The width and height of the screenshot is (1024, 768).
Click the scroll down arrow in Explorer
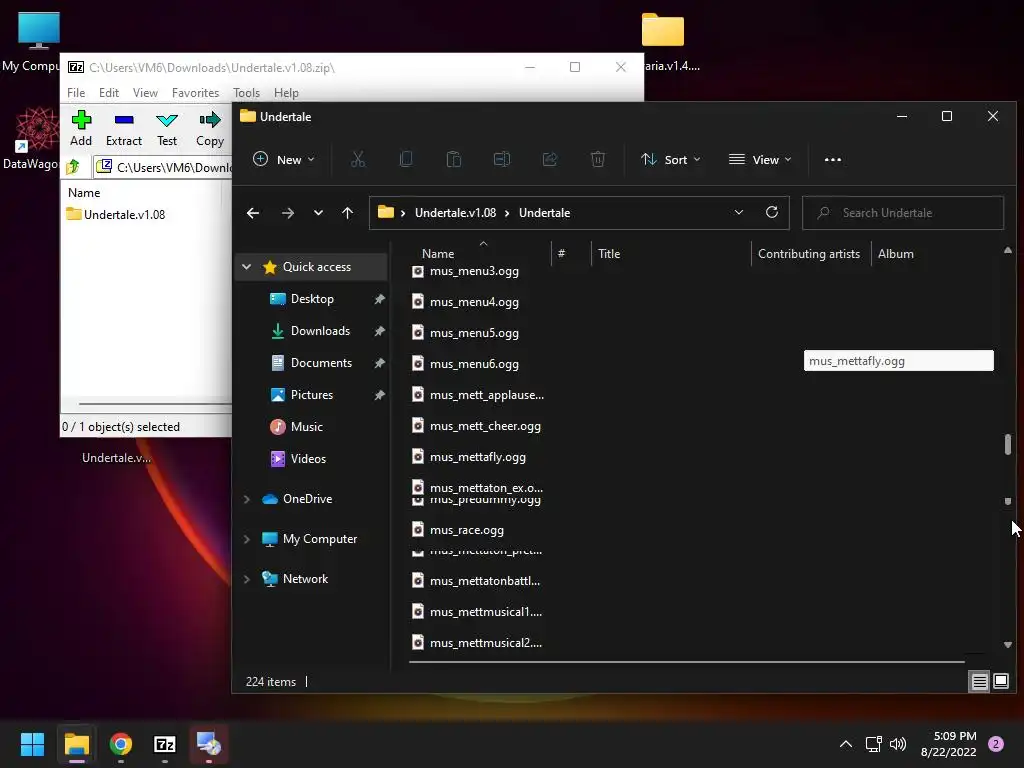coord(1008,645)
